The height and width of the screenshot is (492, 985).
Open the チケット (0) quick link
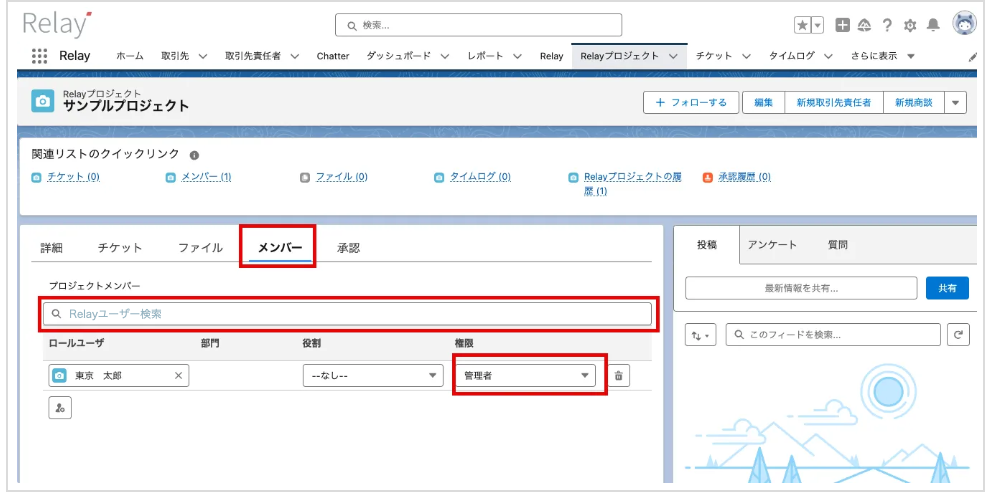pyautogui.click(x=73, y=177)
